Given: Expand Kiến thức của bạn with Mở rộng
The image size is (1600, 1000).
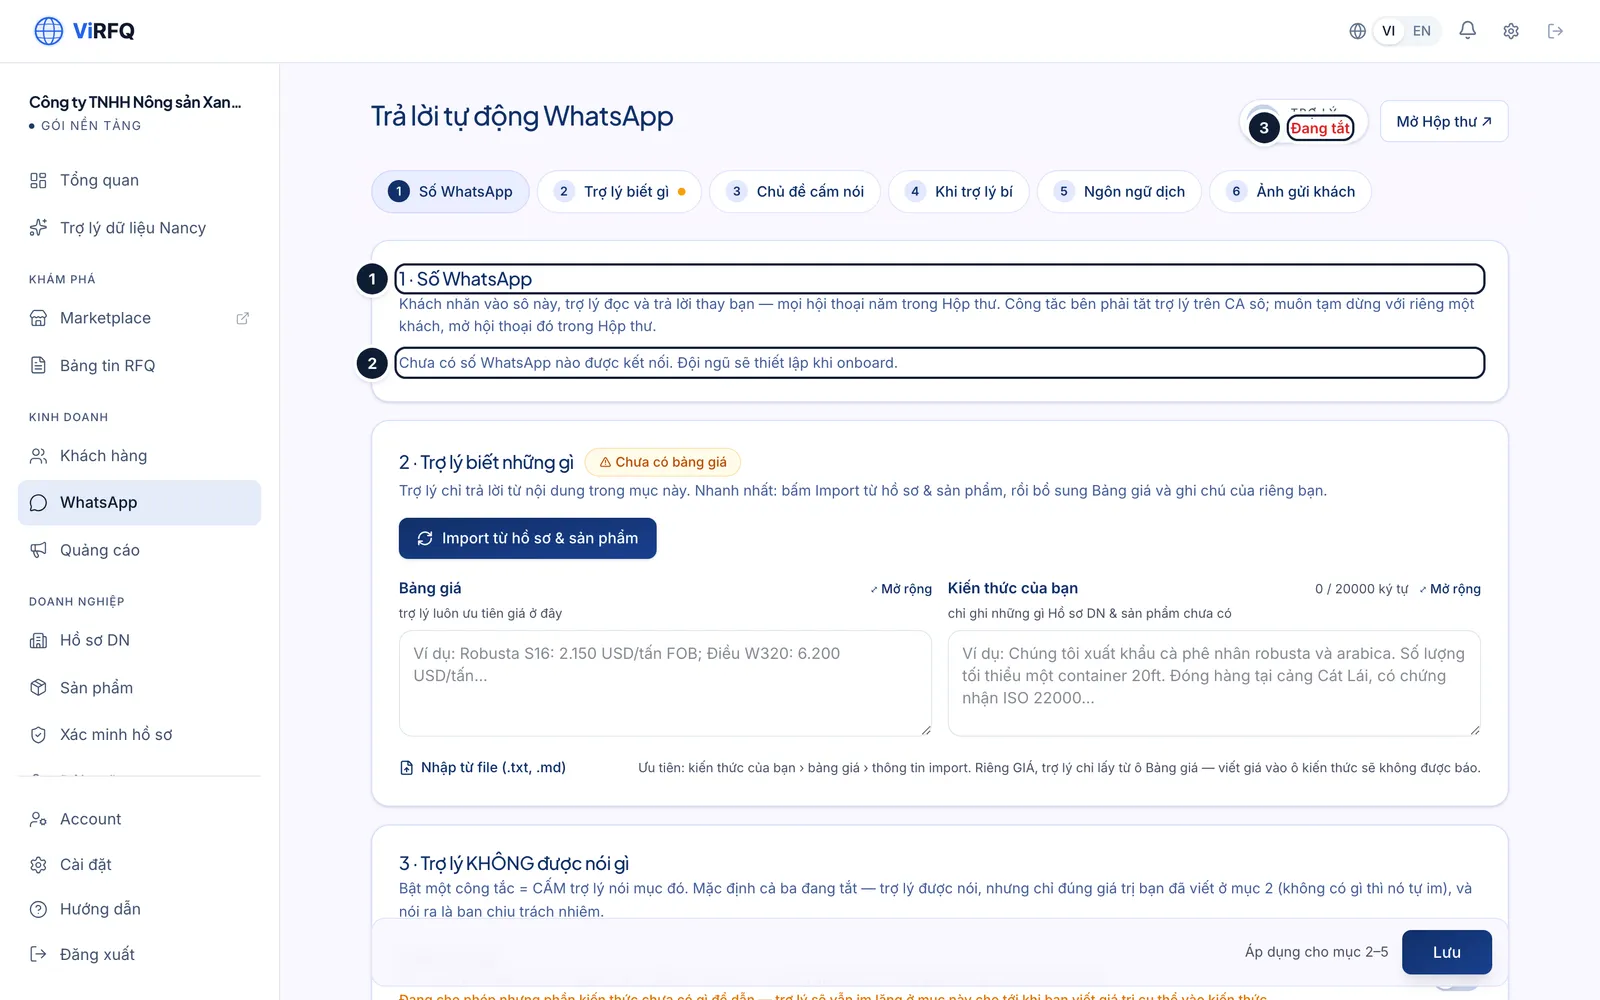Looking at the screenshot, I should coord(1450,589).
